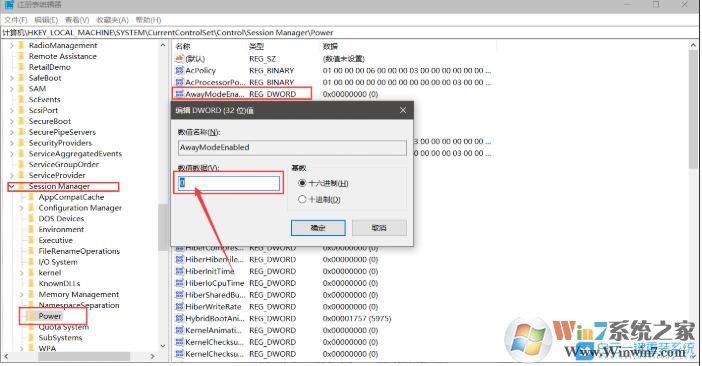The height and width of the screenshot is (366, 702).
Task: Select the ServiceProvider tree item
Action: tap(57, 175)
